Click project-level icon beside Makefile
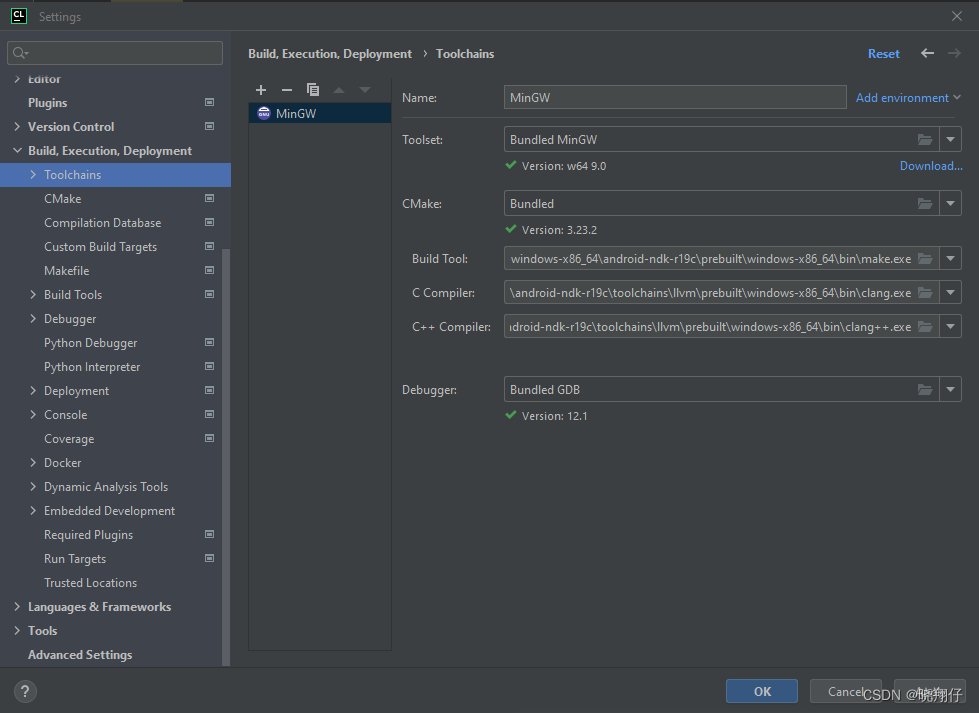 [210, 270]
